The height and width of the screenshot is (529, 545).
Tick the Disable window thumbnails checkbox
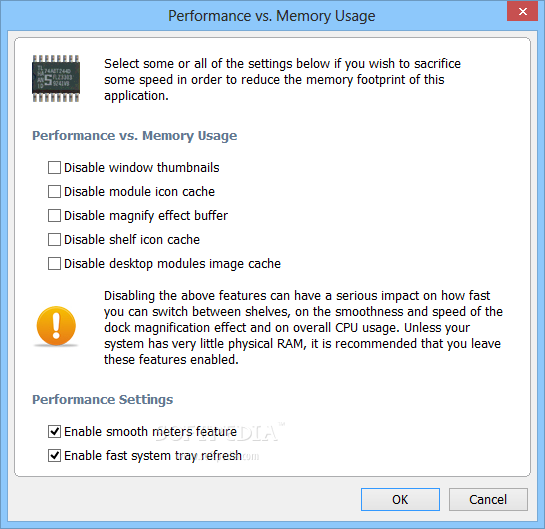click(54, 168)
